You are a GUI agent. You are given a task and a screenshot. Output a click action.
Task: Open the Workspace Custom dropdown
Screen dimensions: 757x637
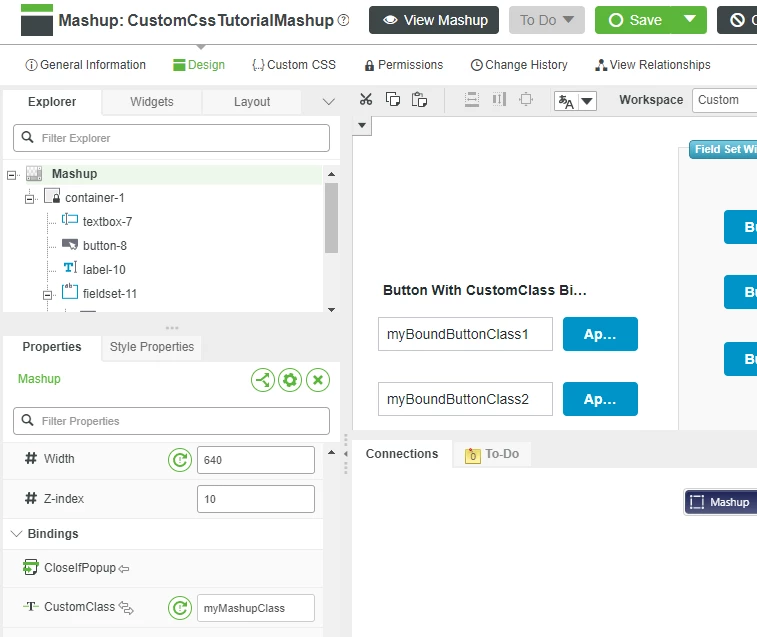(x=724, y=100)
